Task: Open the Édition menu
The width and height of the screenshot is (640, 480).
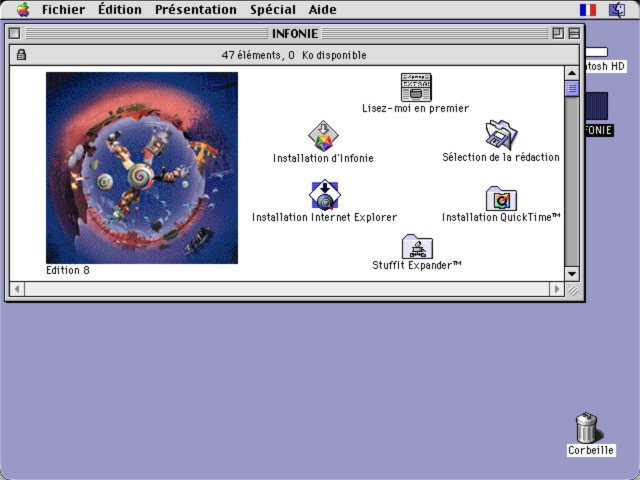Action: pos(120,9)
